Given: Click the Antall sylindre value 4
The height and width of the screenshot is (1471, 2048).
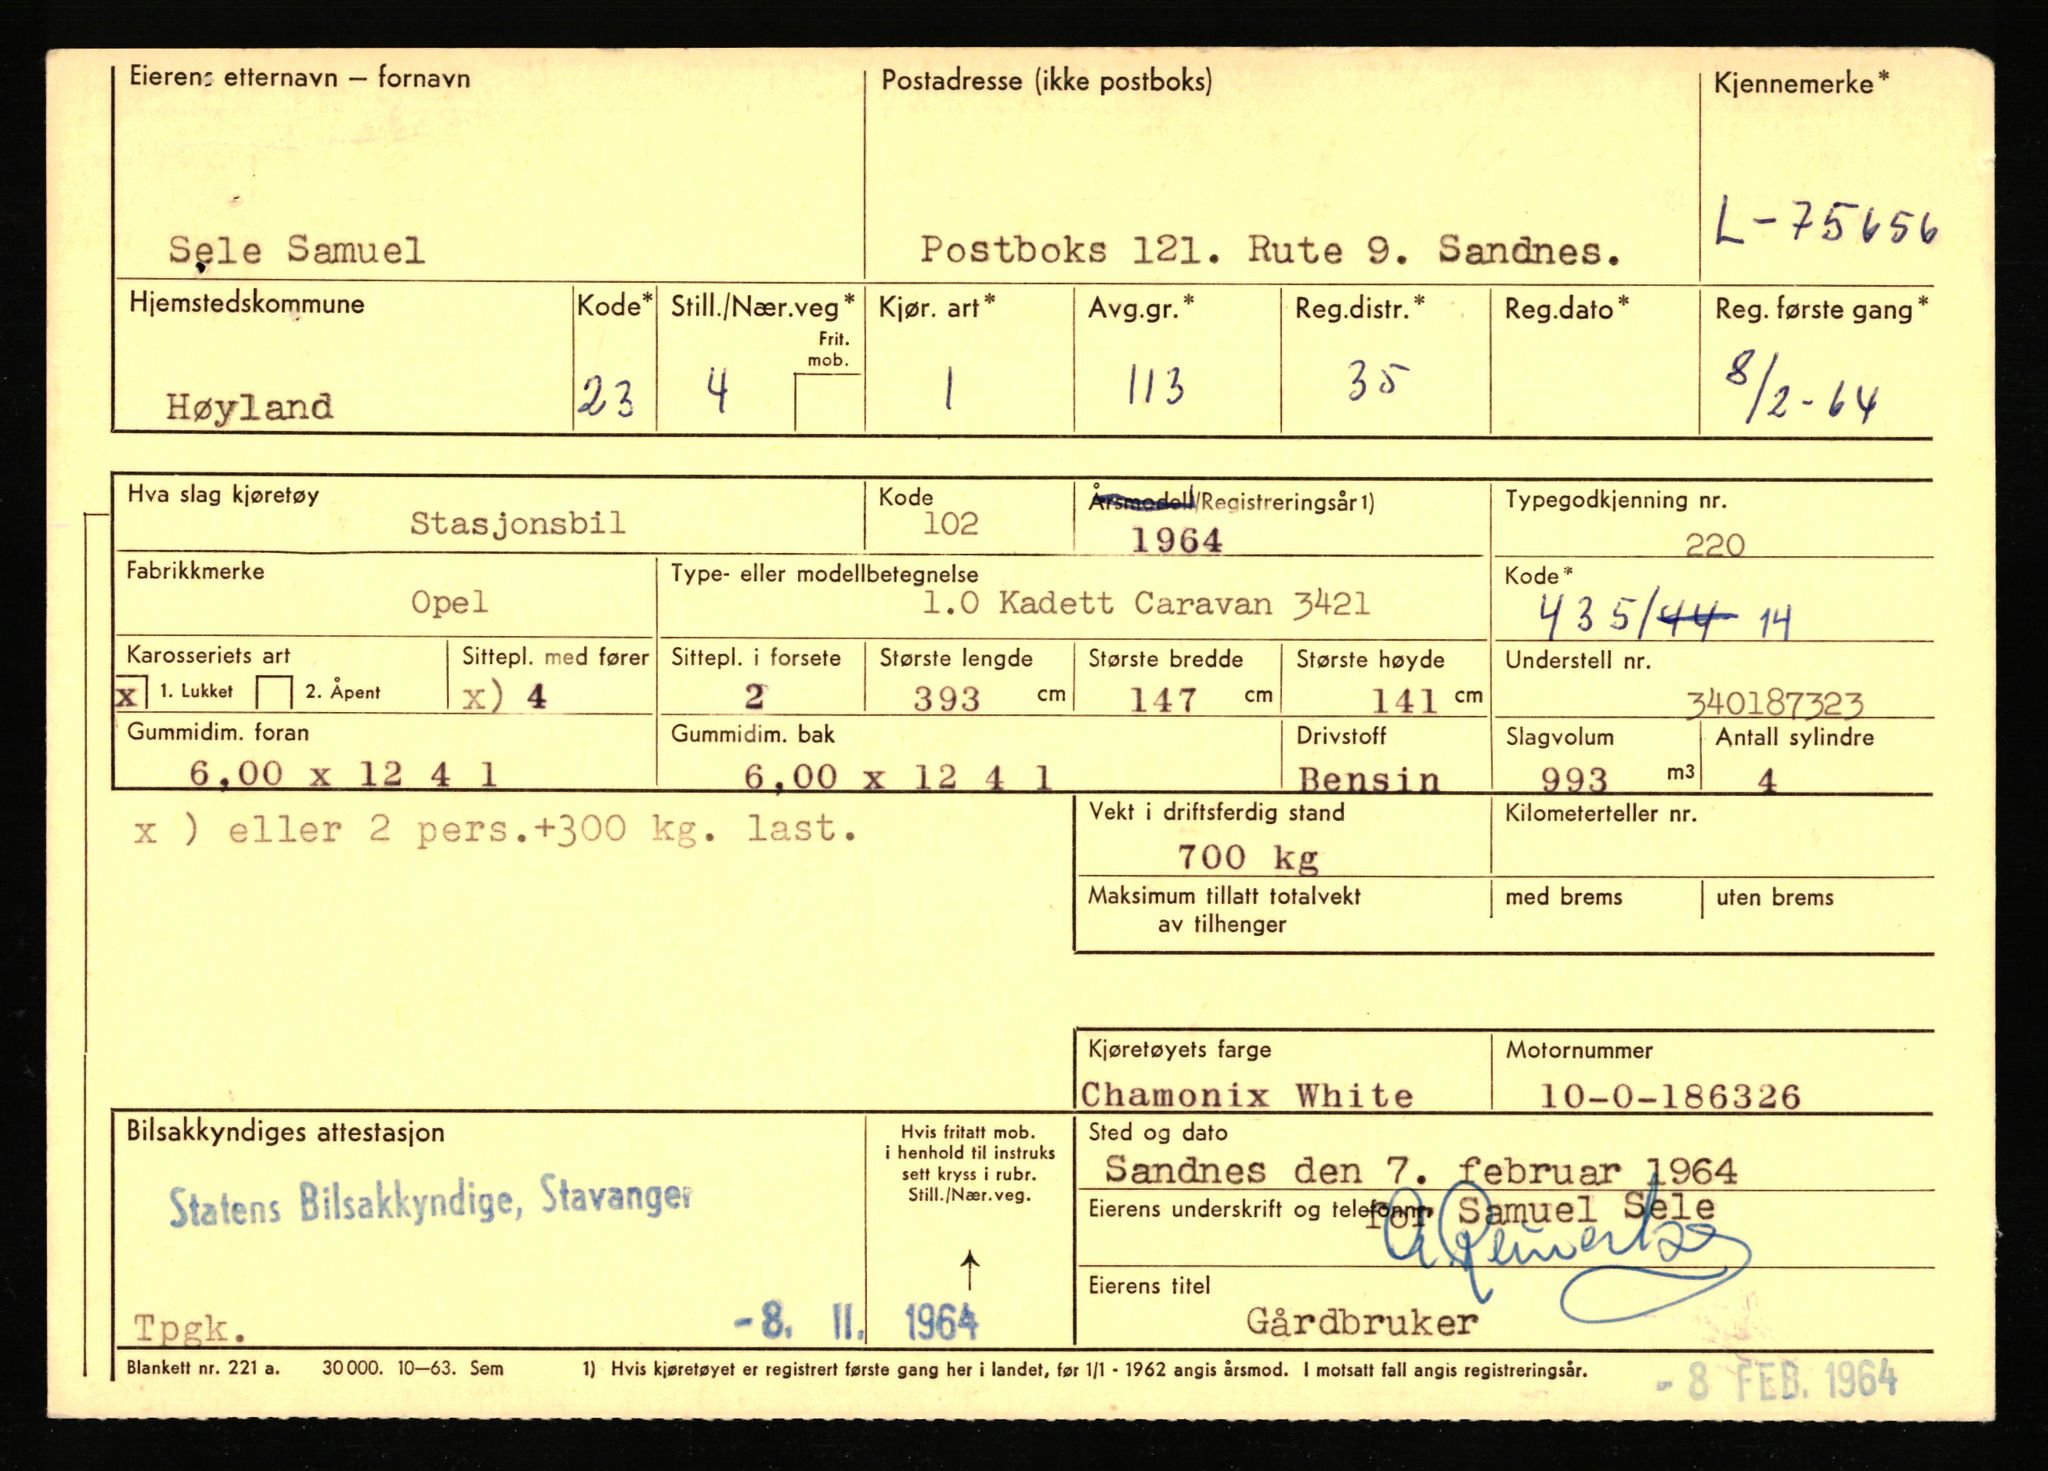Looking at the screenshot, I should tap(1767, 780).
